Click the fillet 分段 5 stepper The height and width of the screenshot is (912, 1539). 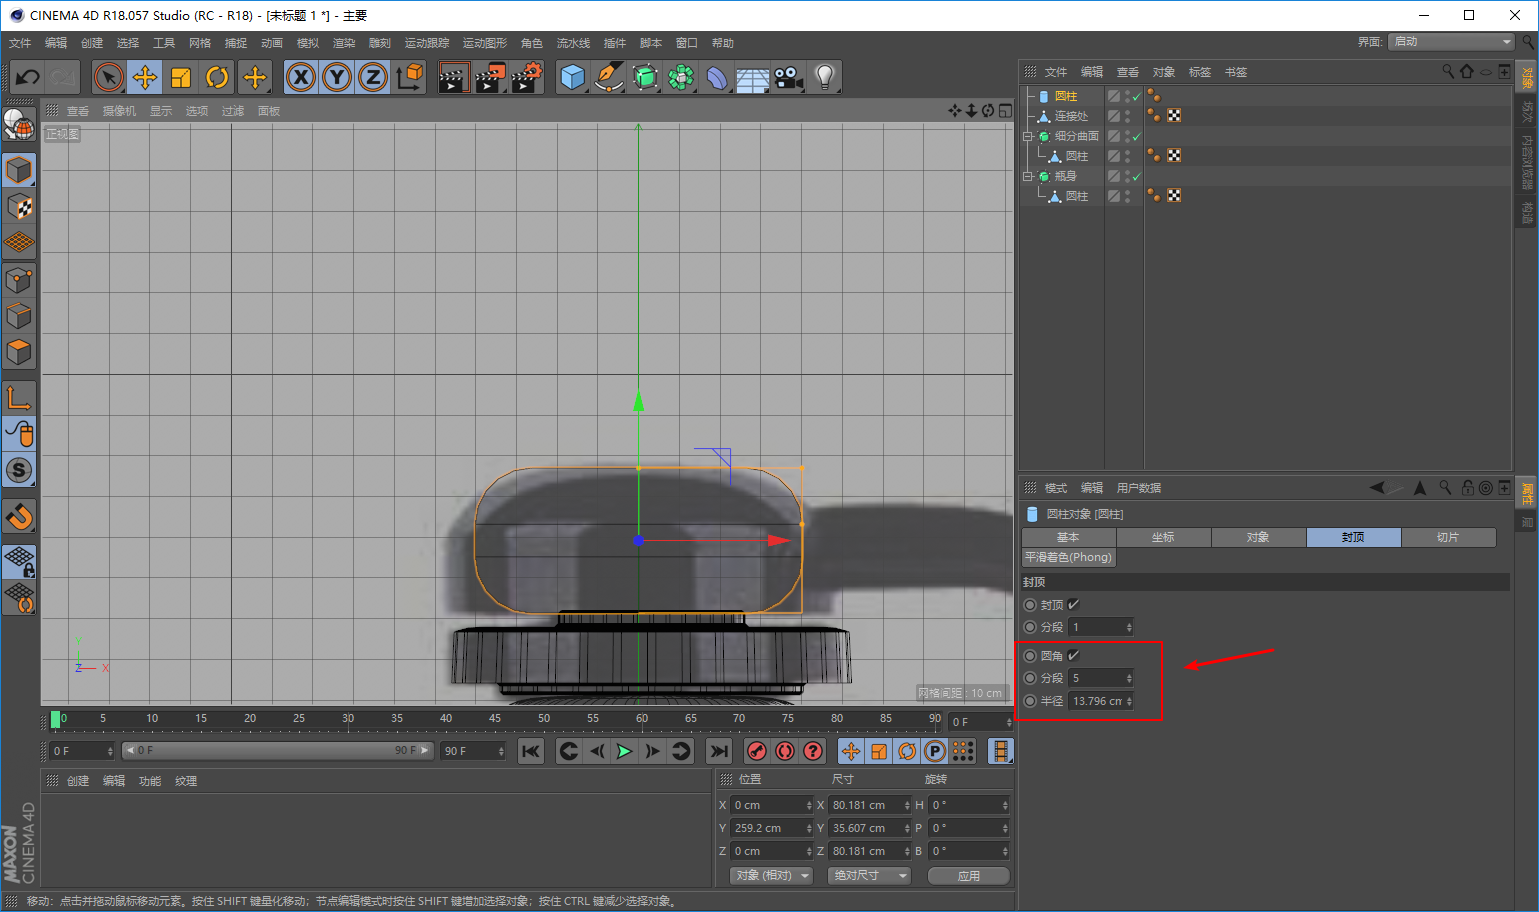tap(1129, 678)
